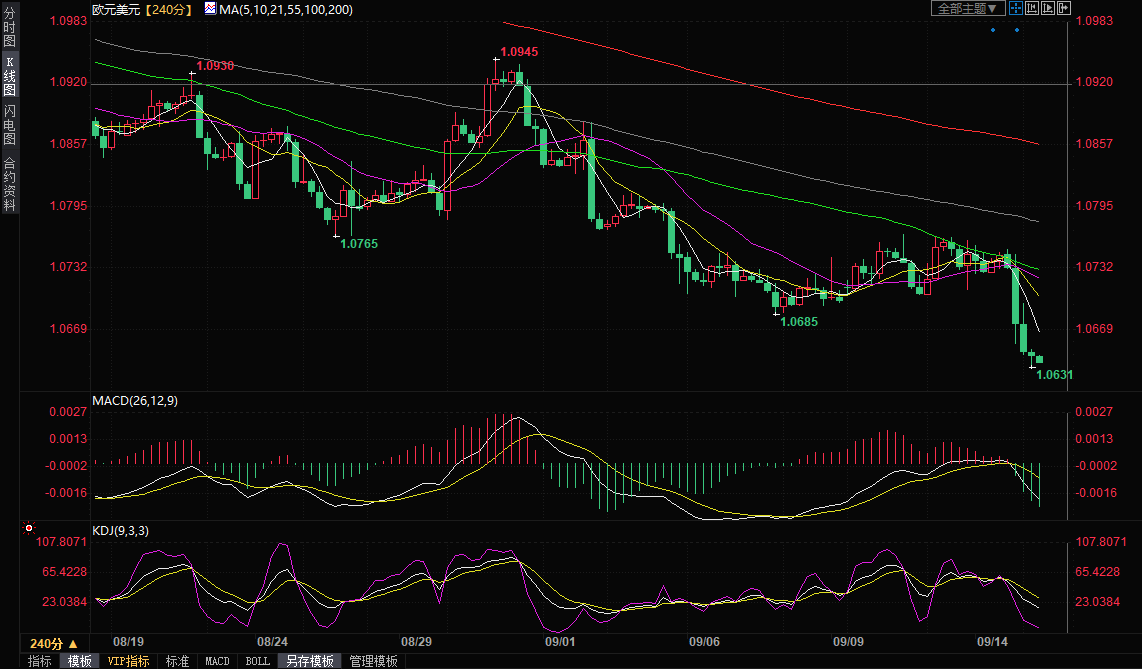Toggle the MACD indicator template

point(217,661)
